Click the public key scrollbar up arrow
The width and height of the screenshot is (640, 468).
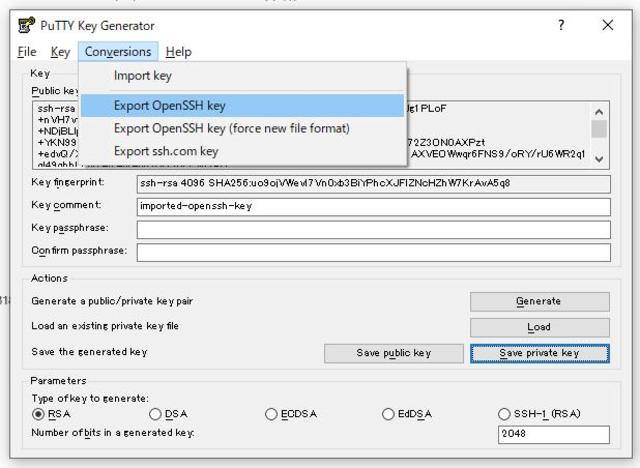pos(599,111)
